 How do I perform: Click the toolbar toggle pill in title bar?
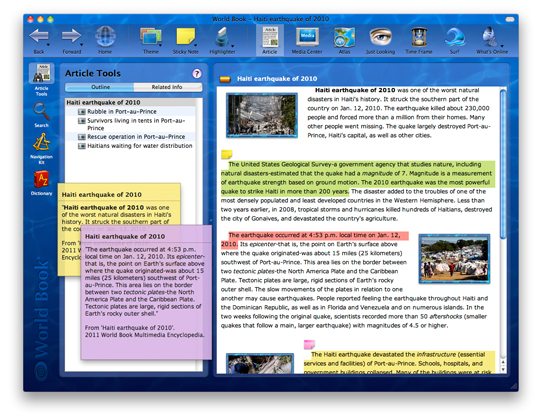(x=510, y=19)
